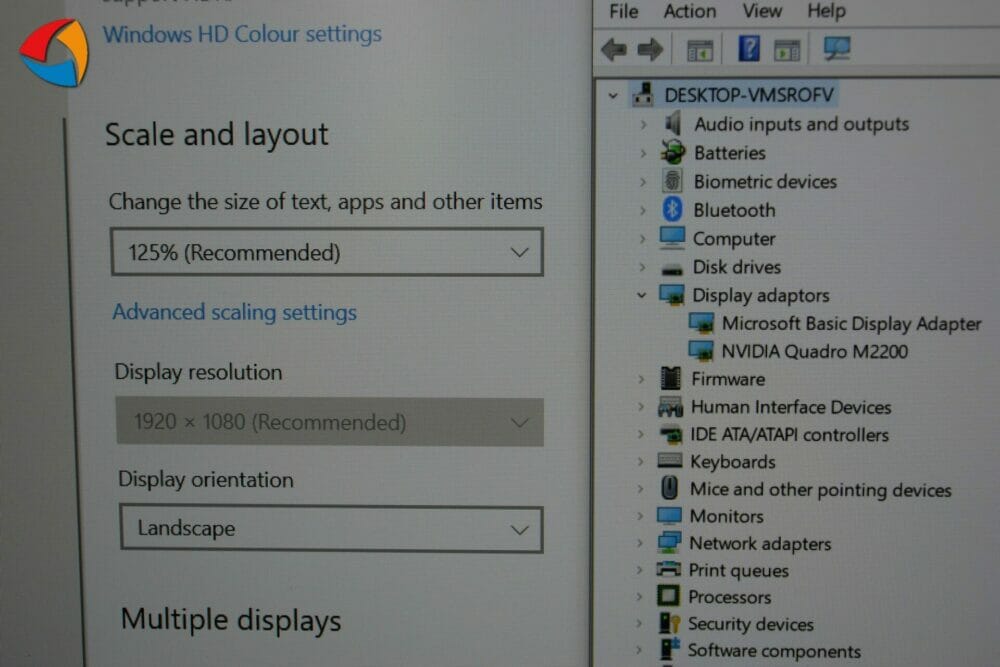The height and width of the screenshot is (667, 1000).
Task: Open the Display resolution 1920 × 1080 dropdown
Action: point(330,421)
